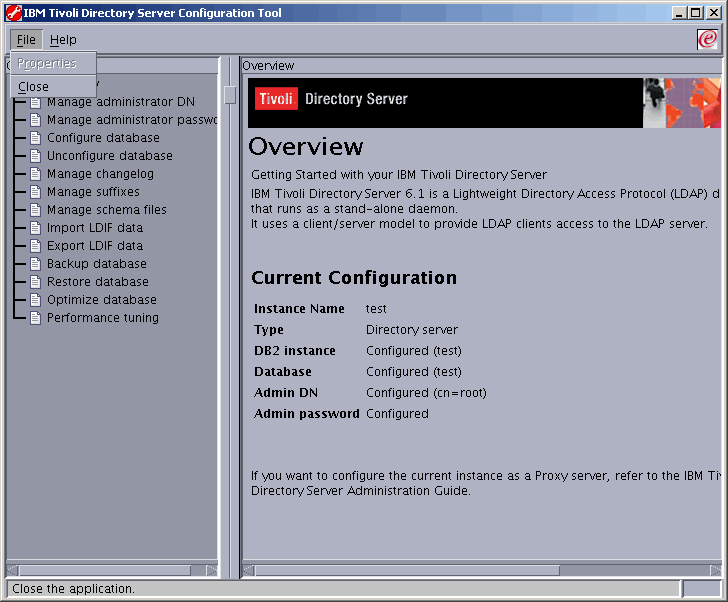Click the split pane divider handle

(230, 95)
